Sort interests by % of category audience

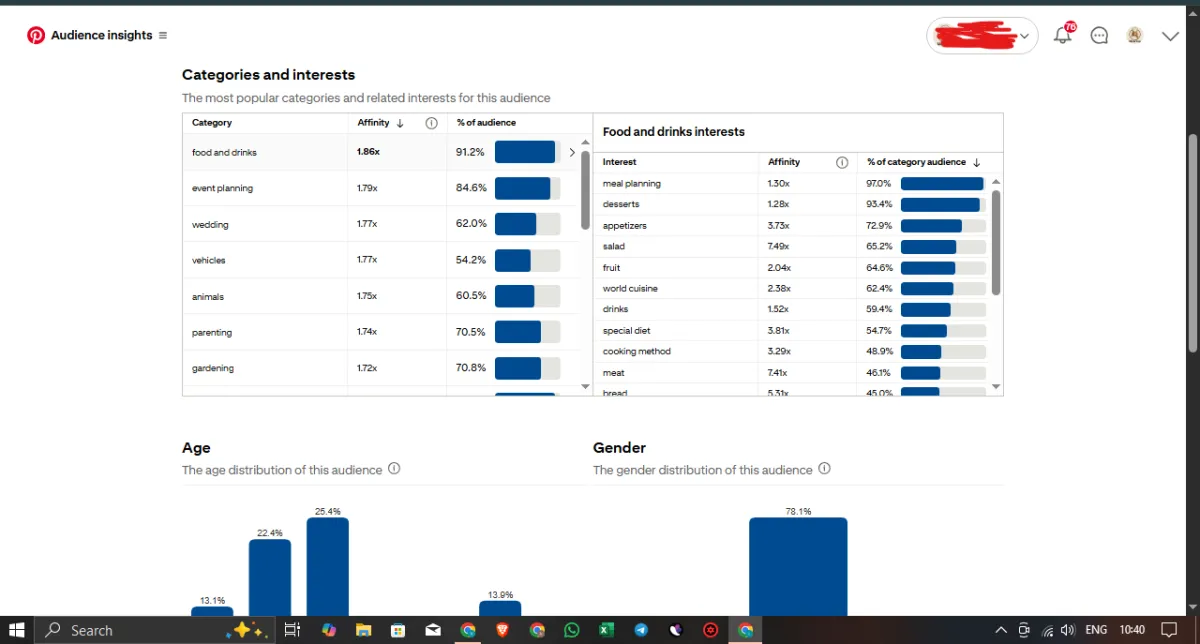(923, 162)
